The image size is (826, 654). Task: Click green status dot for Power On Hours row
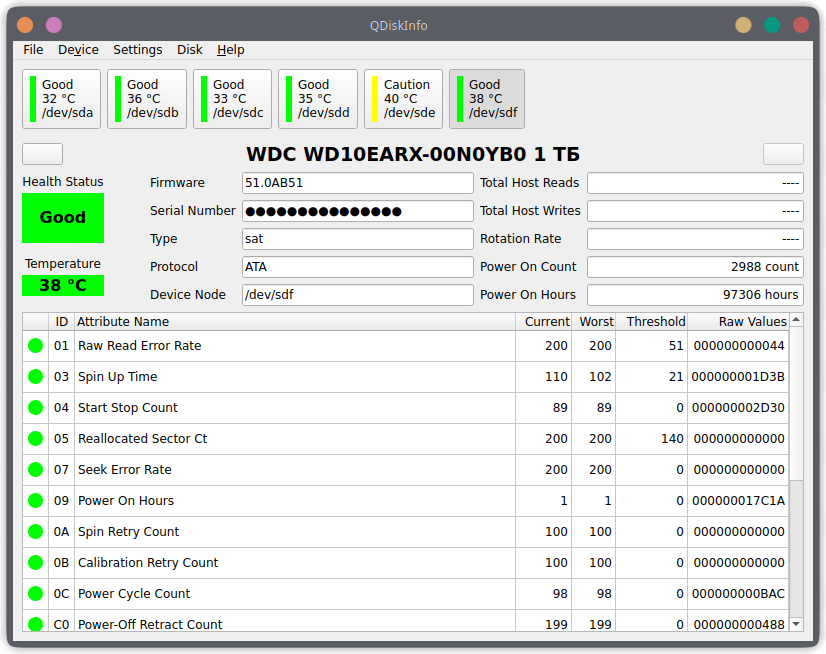point(35,501)
